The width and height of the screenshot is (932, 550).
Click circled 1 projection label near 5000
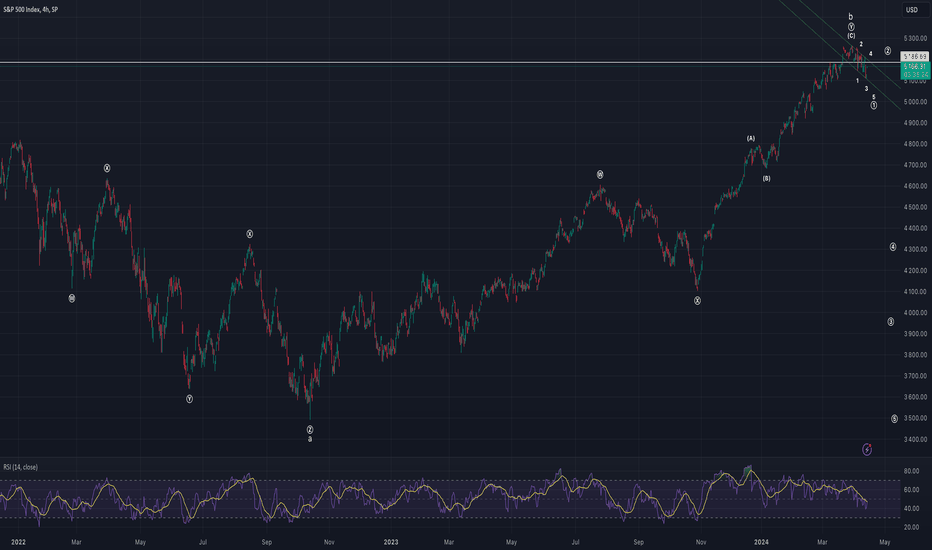tap(874, 105)
